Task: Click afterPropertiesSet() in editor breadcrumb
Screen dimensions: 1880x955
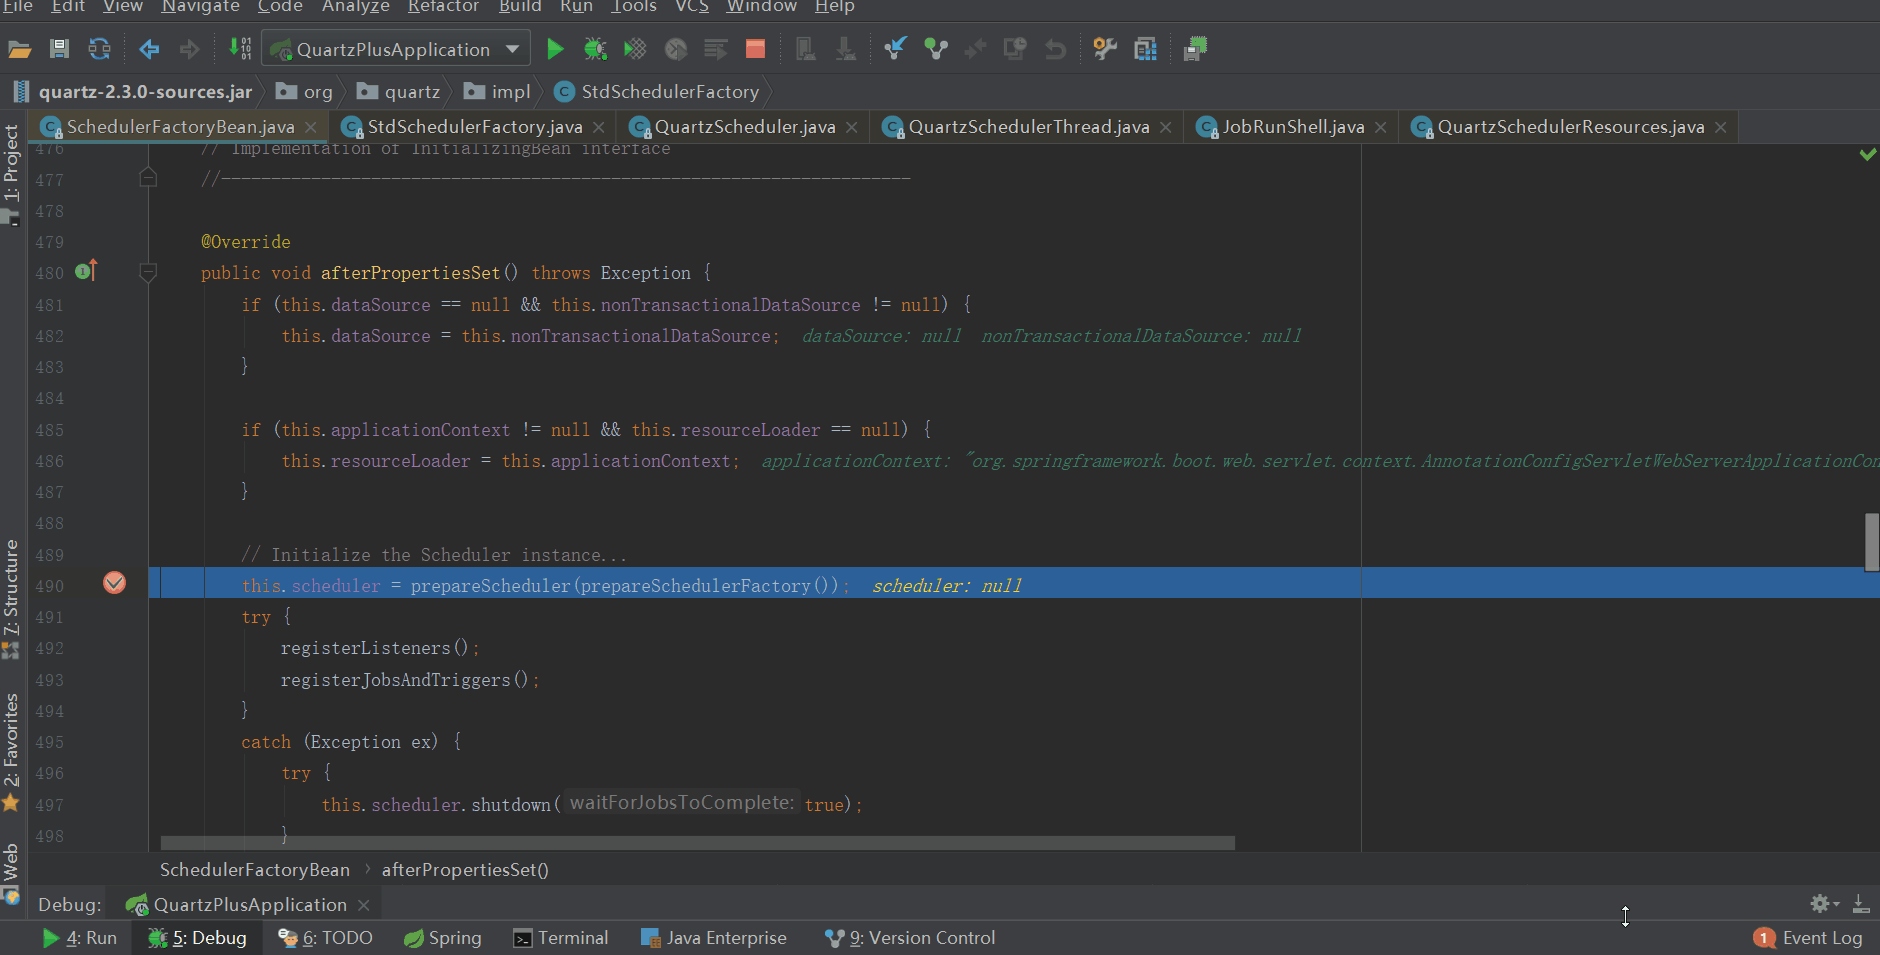Action: [465, 870]
